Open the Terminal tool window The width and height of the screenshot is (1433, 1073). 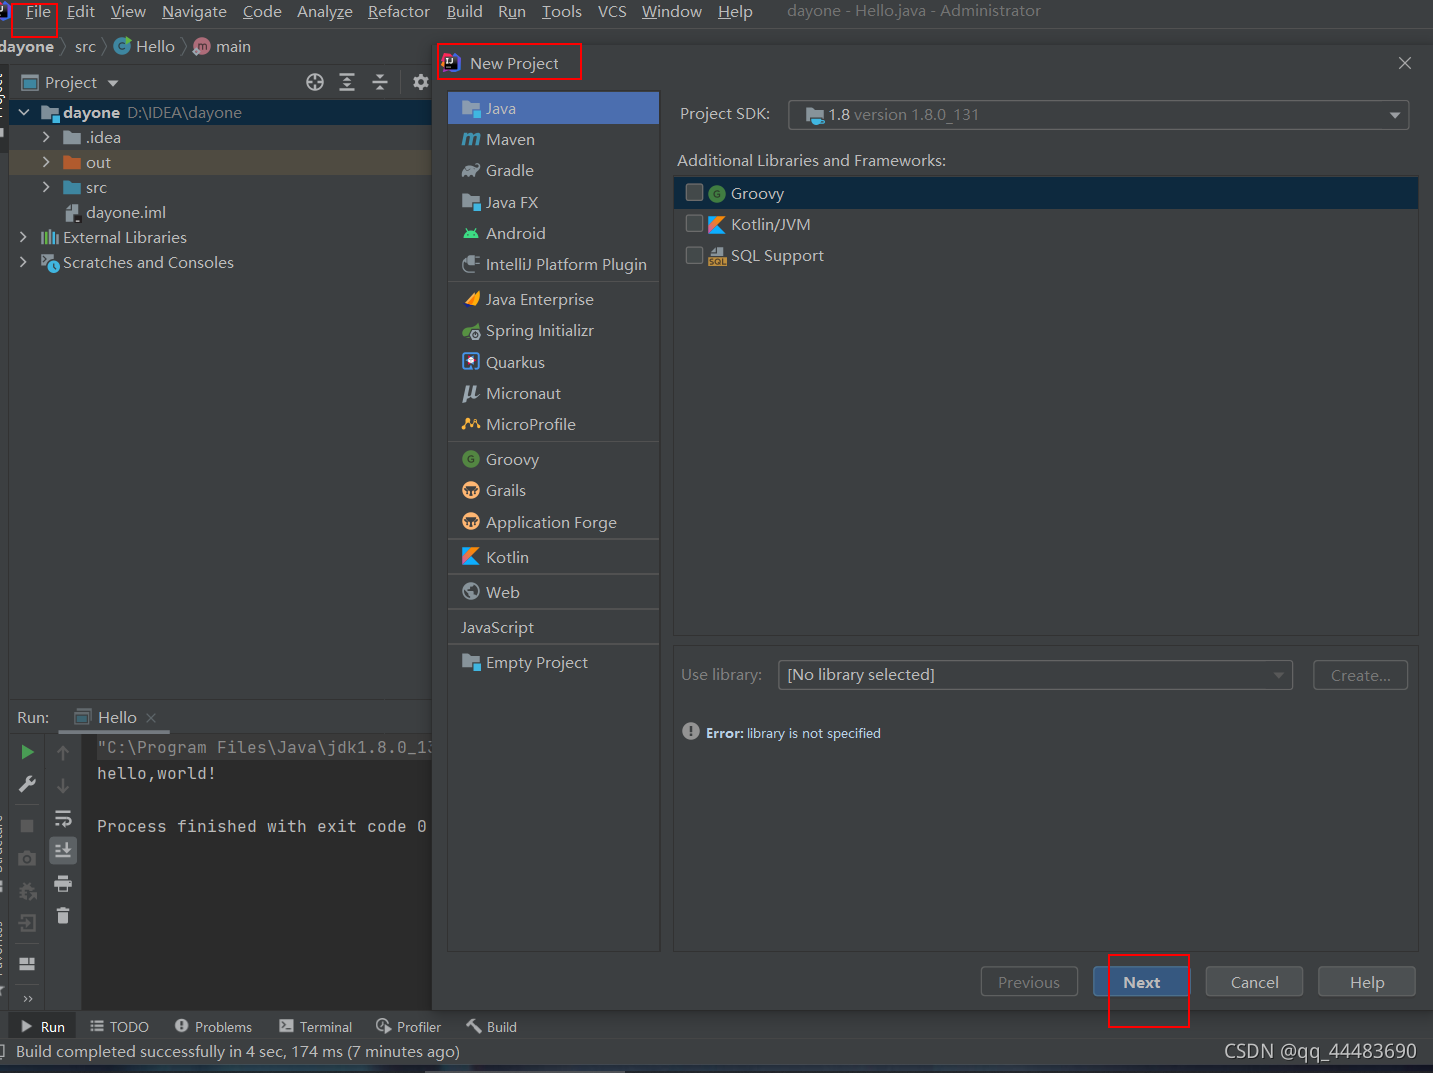pos(316,1027)
